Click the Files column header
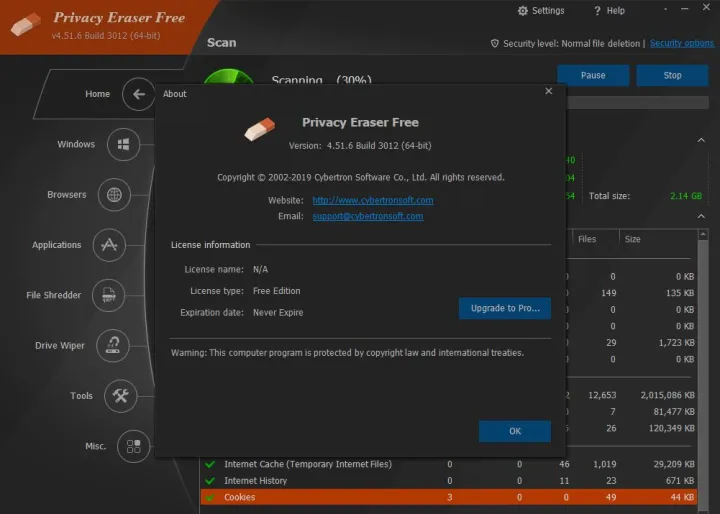The image size is (720, 514). point(587,239)
